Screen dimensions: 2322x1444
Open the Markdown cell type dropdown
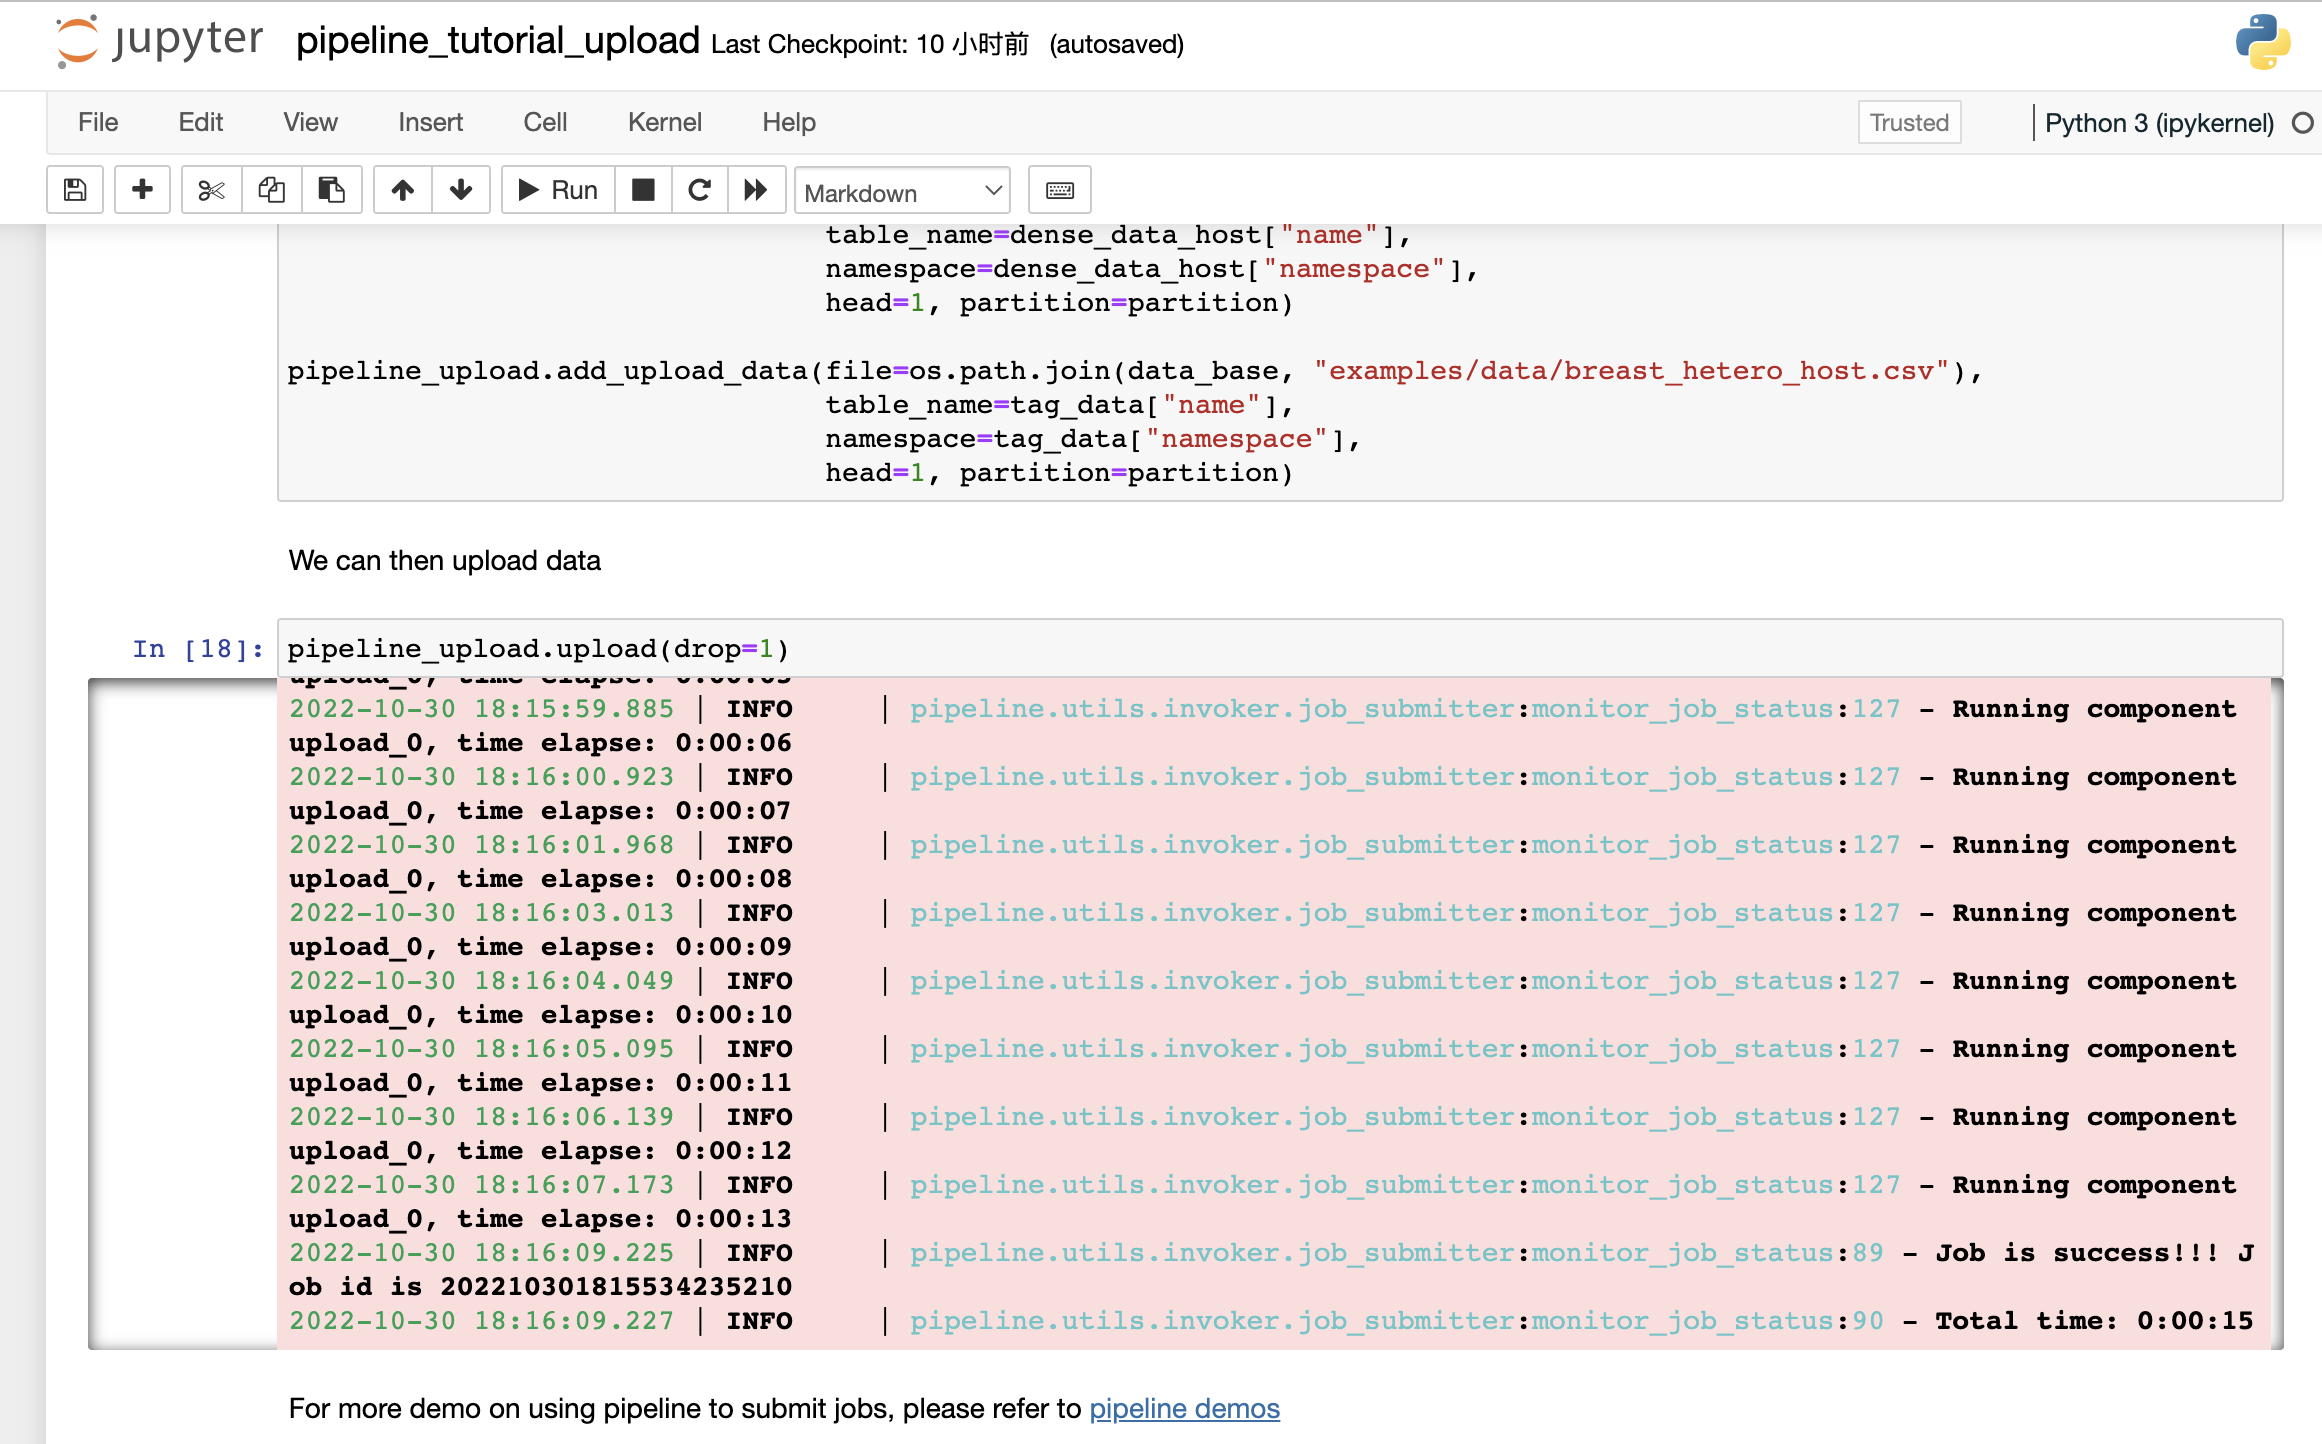(902, 191)
